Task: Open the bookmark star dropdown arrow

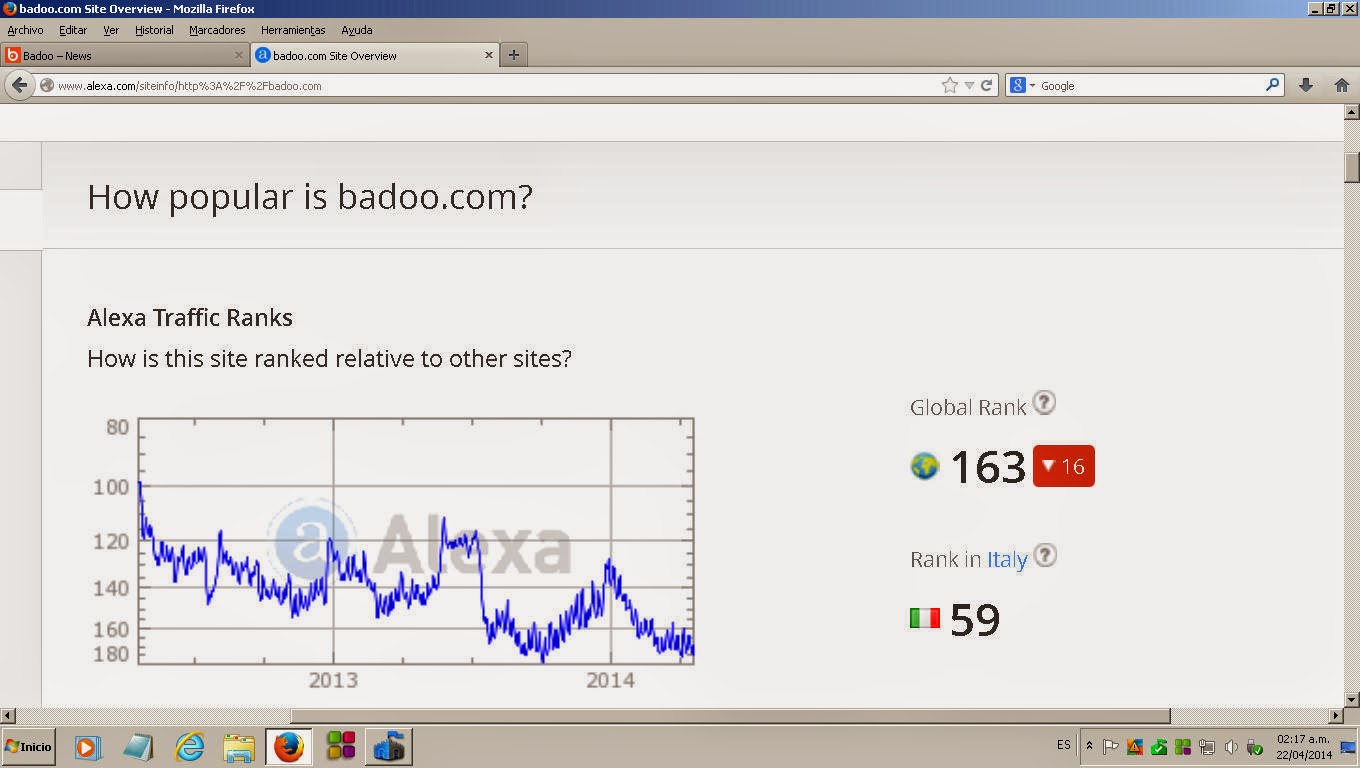Action: click(x=969, y=86)
